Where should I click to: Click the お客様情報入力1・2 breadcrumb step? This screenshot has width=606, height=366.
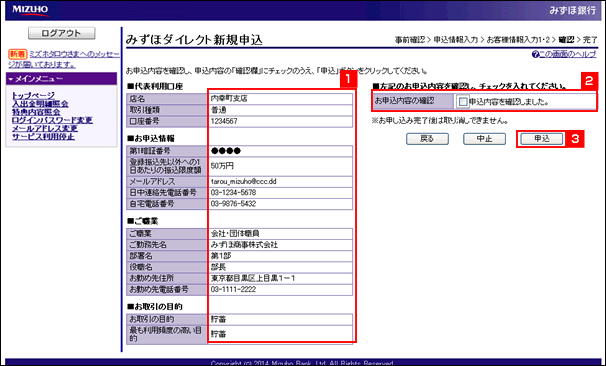[x=518, y=40]
